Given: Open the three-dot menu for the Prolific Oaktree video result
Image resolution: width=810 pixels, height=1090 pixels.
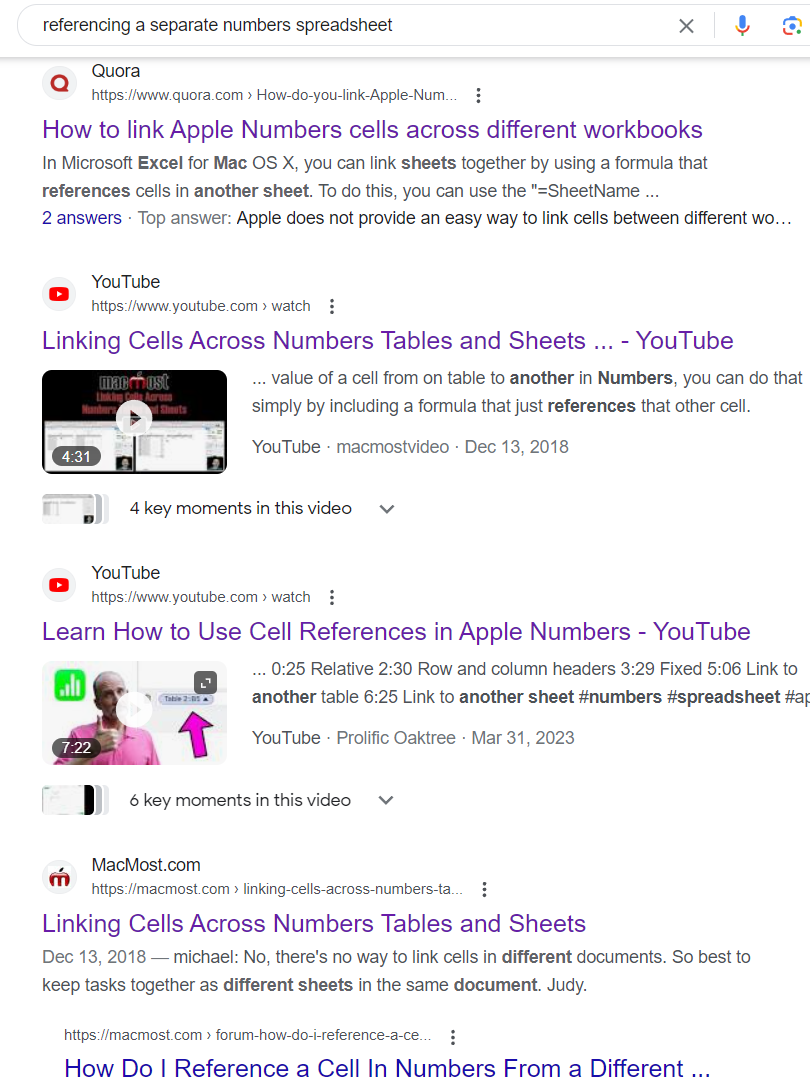Looking at the screenshot, I should click(332, 597).
